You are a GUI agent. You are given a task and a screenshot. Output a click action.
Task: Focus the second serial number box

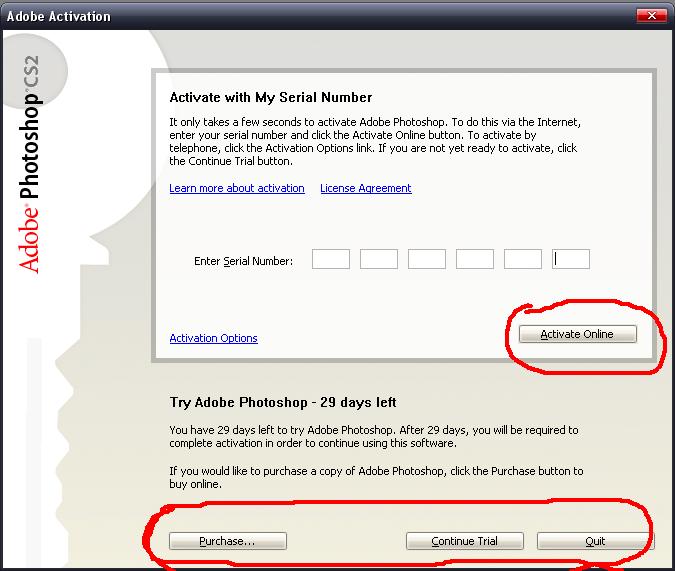[x=379, y=259]
